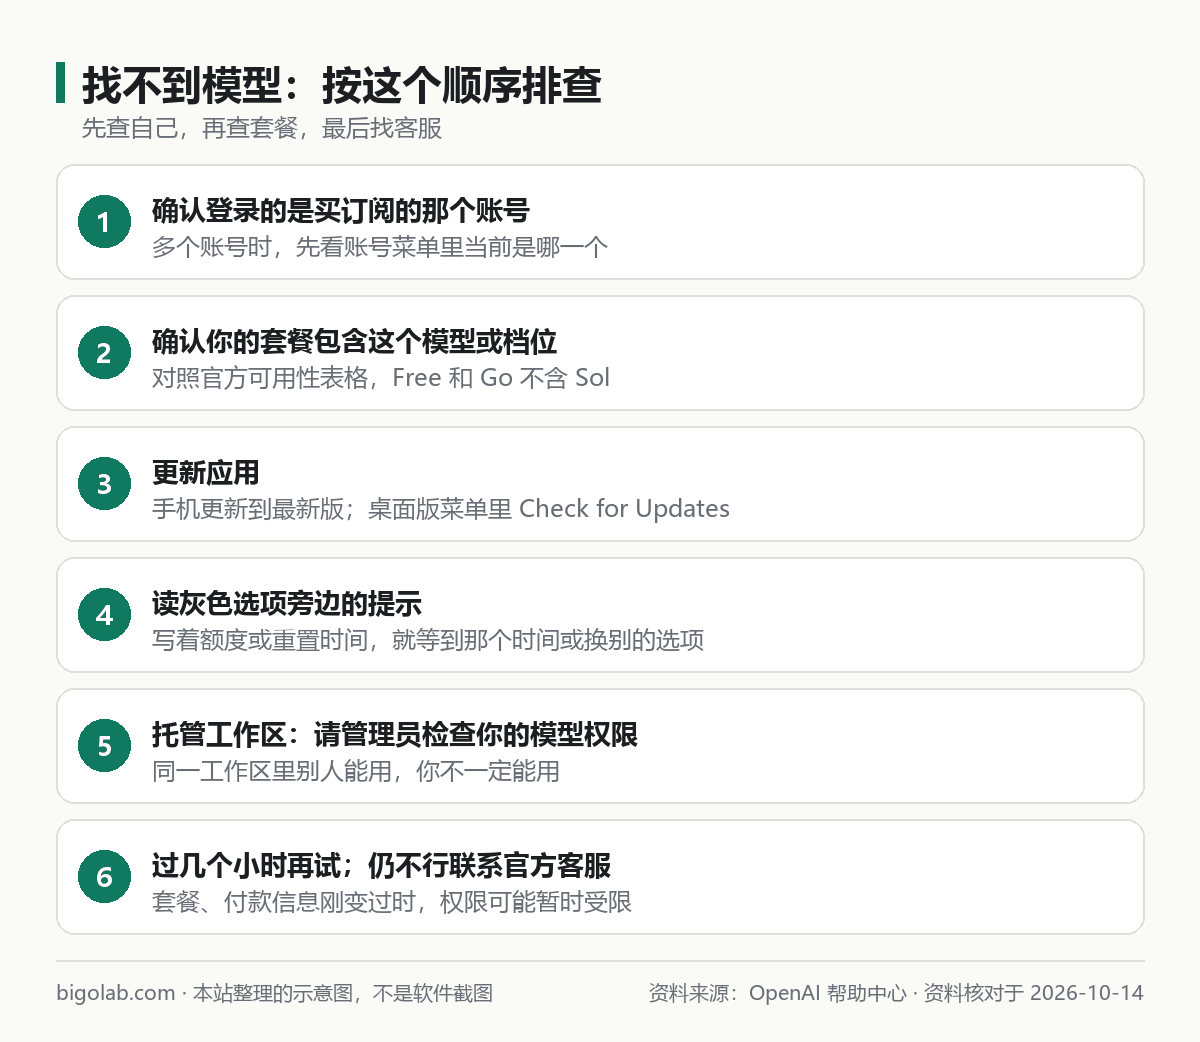
Task: Click footer text bigolab.com · 本站整理的示意图
Action: (204, 993)
